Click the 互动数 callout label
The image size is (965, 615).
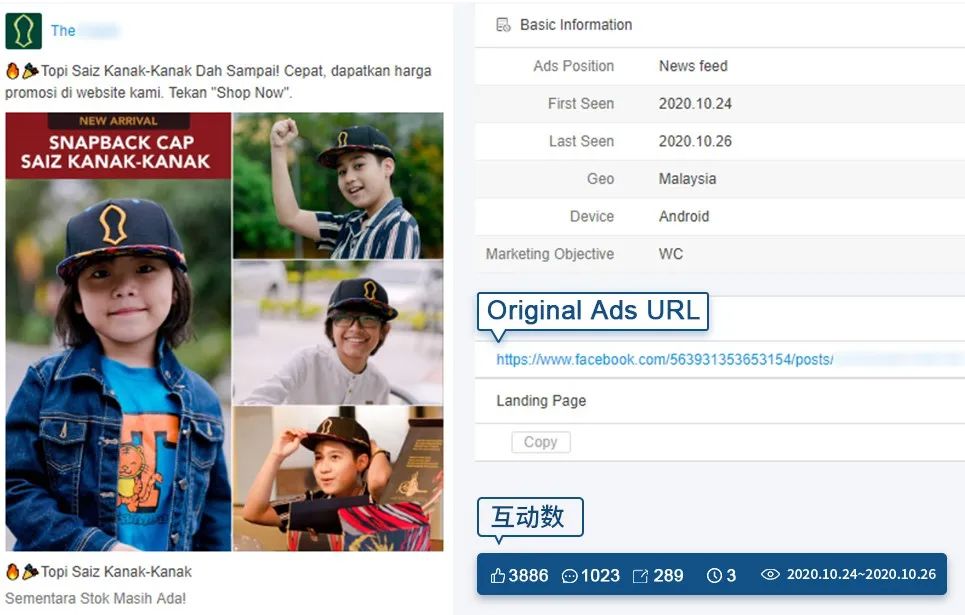pos(529,517)
